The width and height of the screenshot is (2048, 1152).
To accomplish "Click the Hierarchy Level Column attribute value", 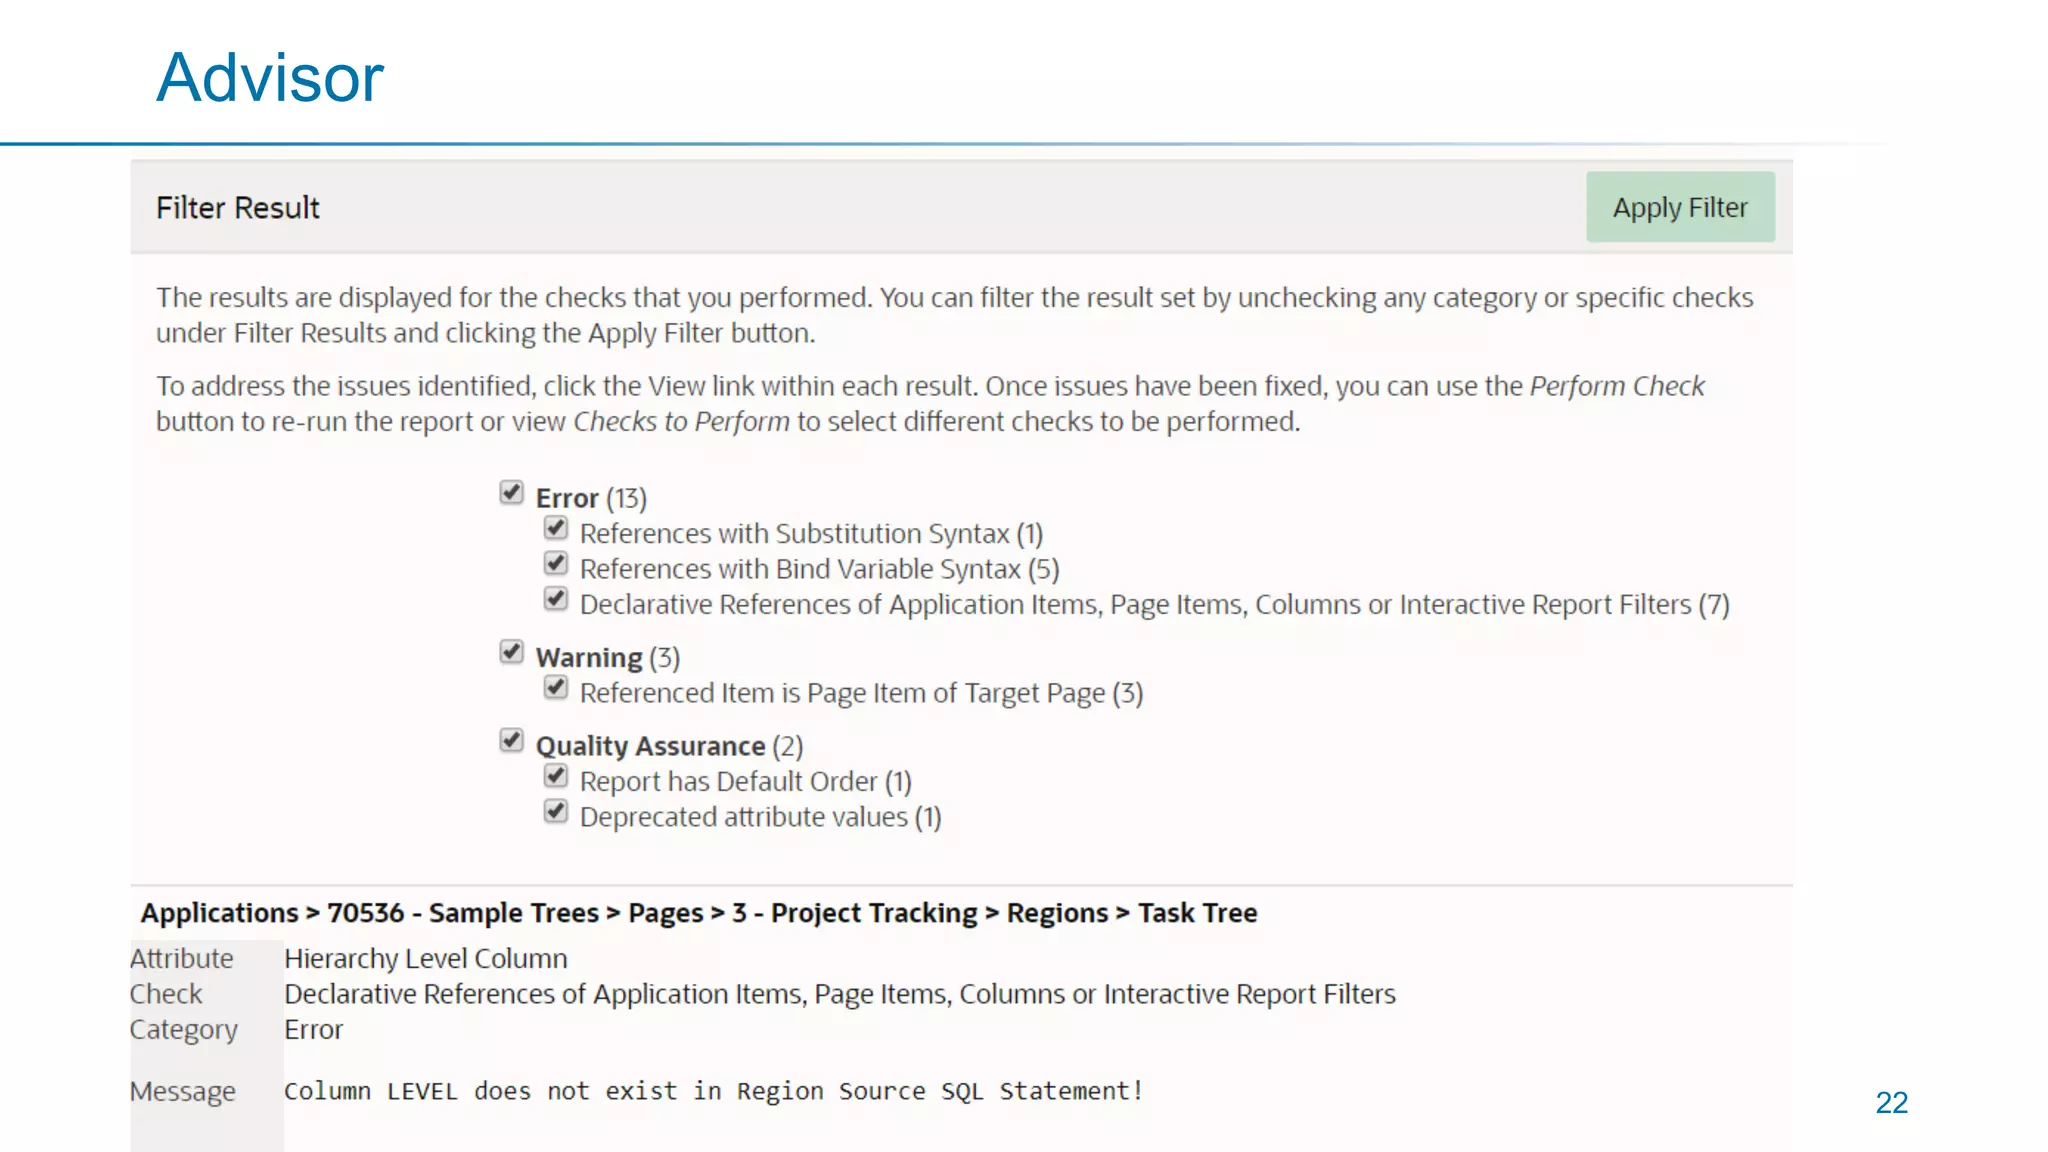I will pyautogui.click(x=425, y=958).
